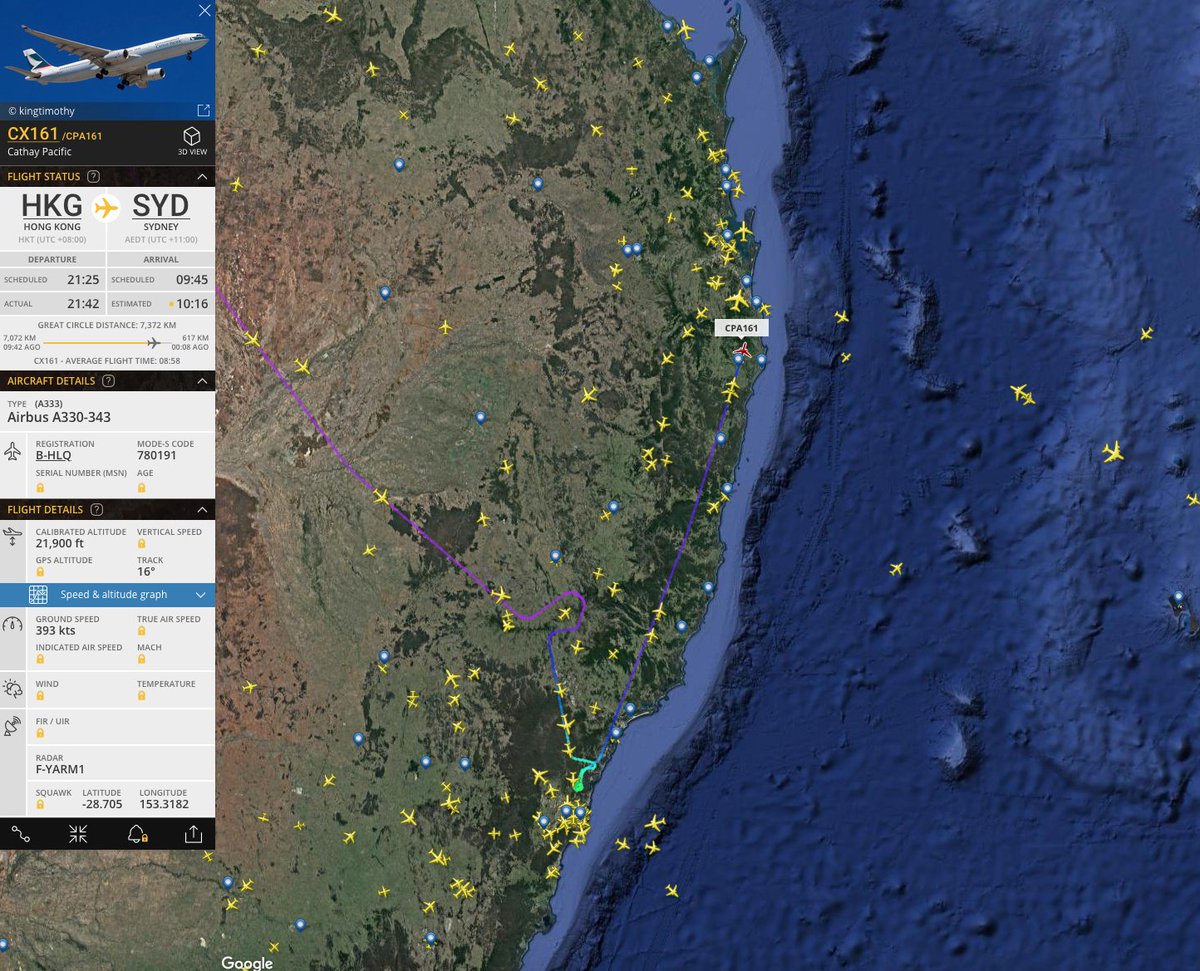Click the Squawk lock icon

[40, 805]
